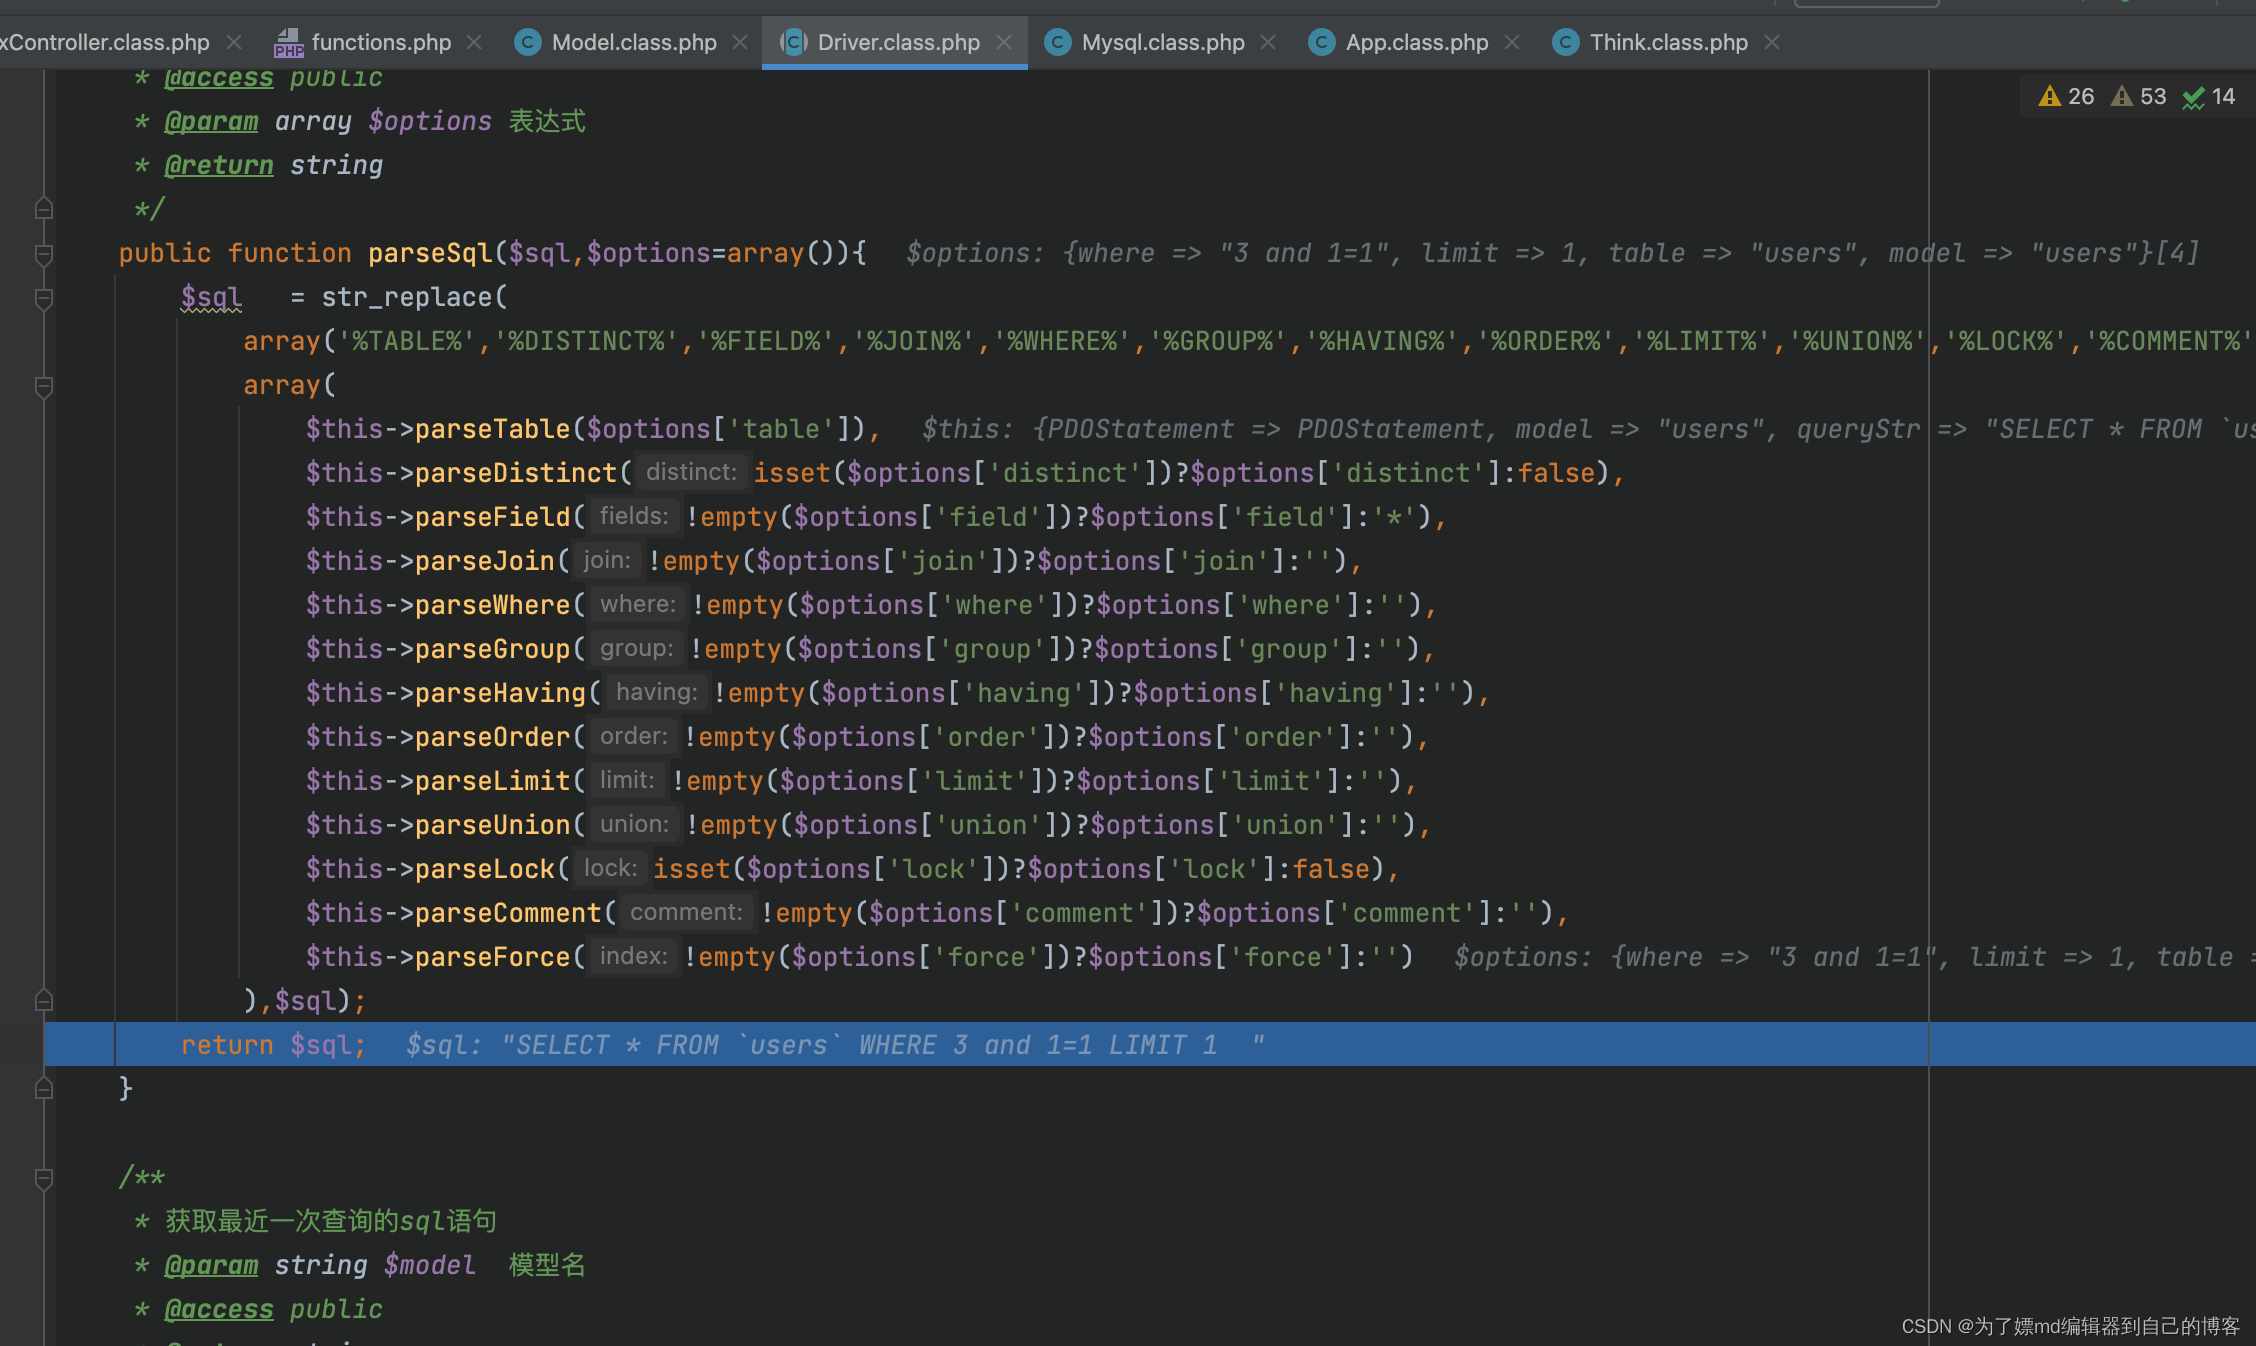Collapse the parseSql function fold marker
This screenshot has height=1346, width=2256.
(x=44, y=254)
